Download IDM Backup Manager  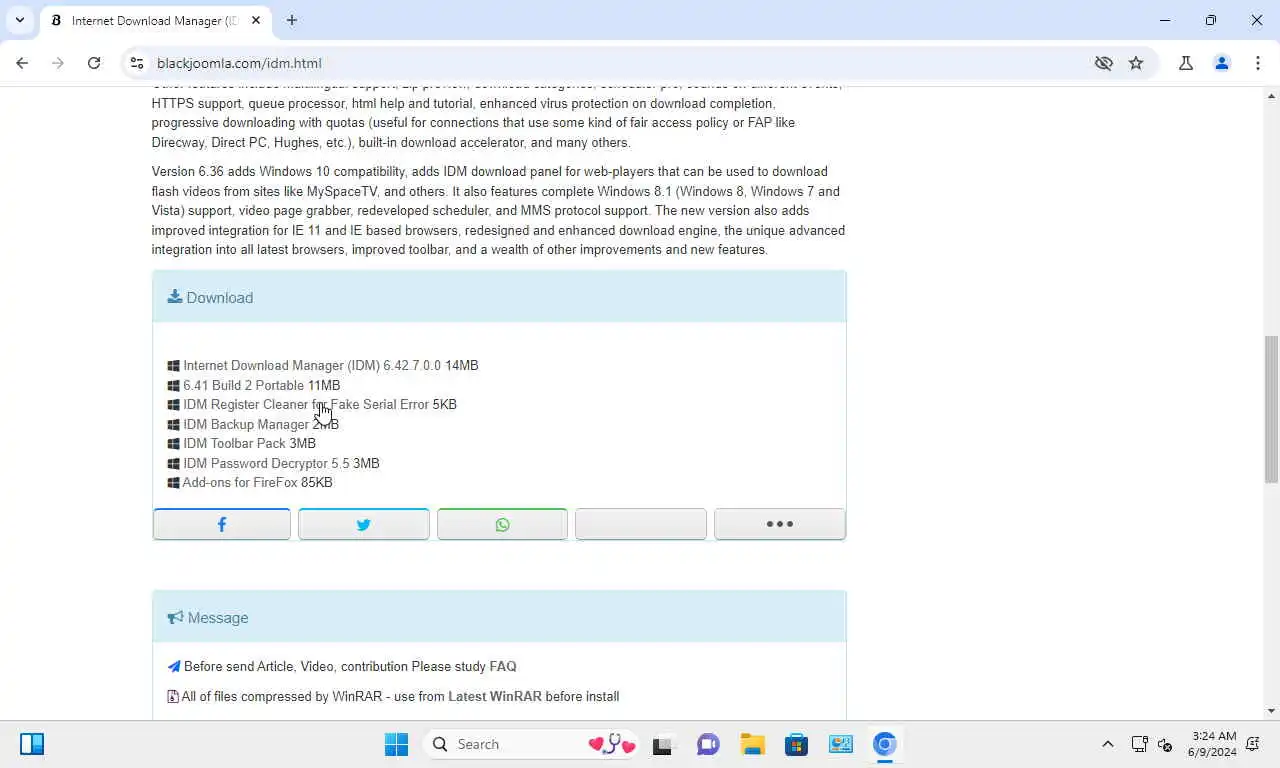click(245, 424)
